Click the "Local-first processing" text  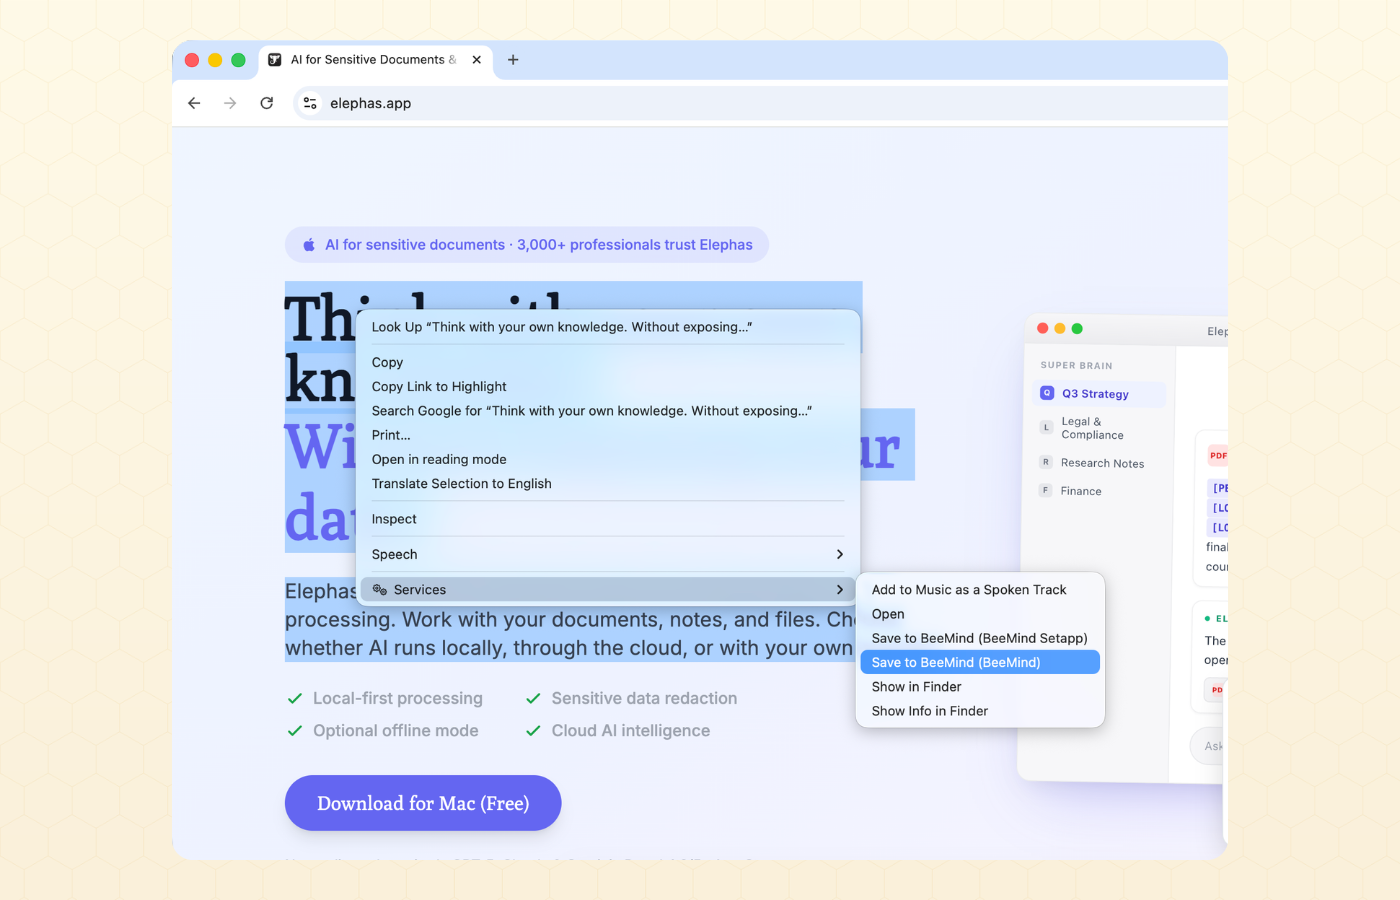(x=398, y=698)
